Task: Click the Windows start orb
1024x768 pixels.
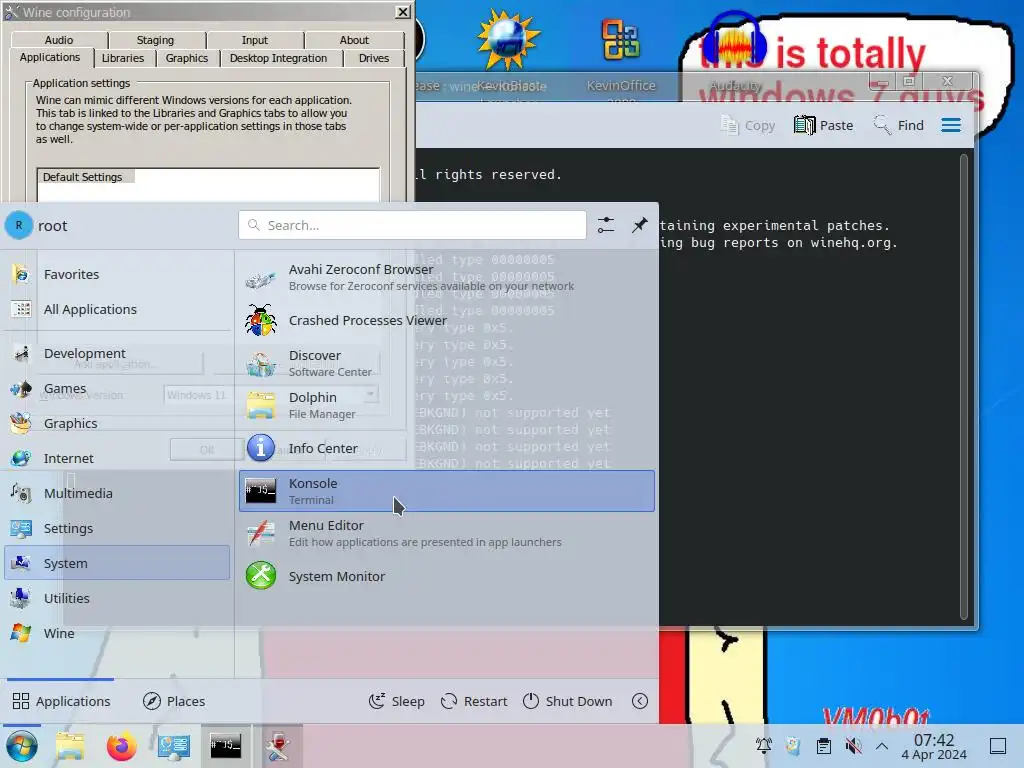Action: click(x=22, y=746)
